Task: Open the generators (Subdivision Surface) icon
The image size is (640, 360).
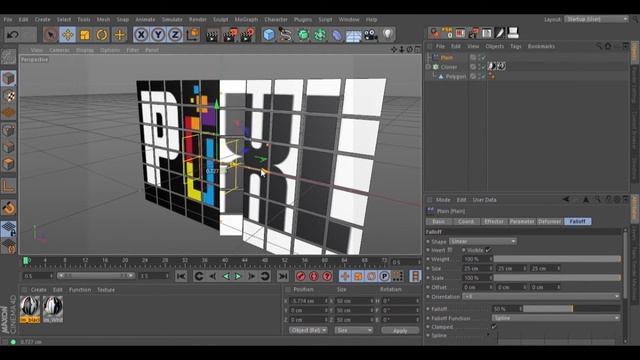Action: [303, 35]
